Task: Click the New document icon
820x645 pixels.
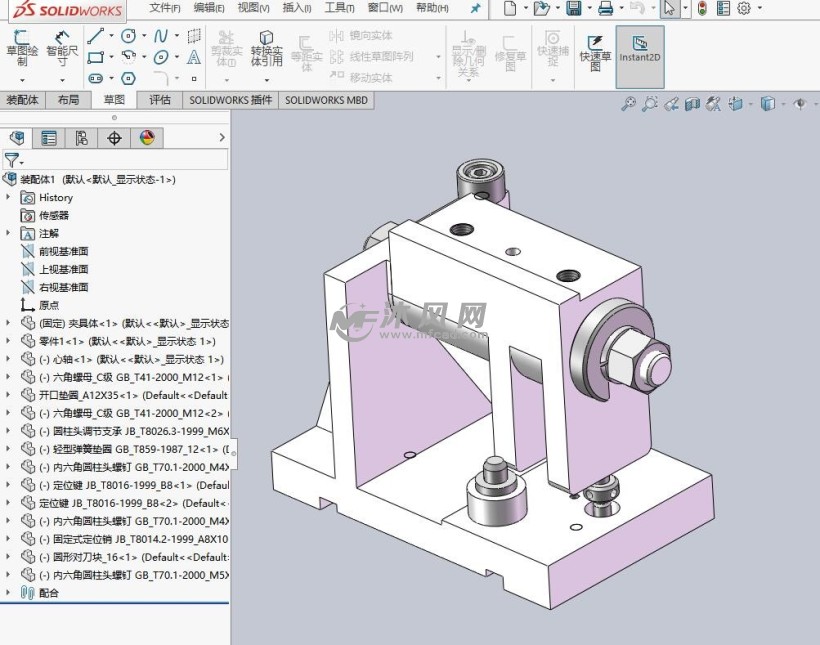Action: coord(510,8)
